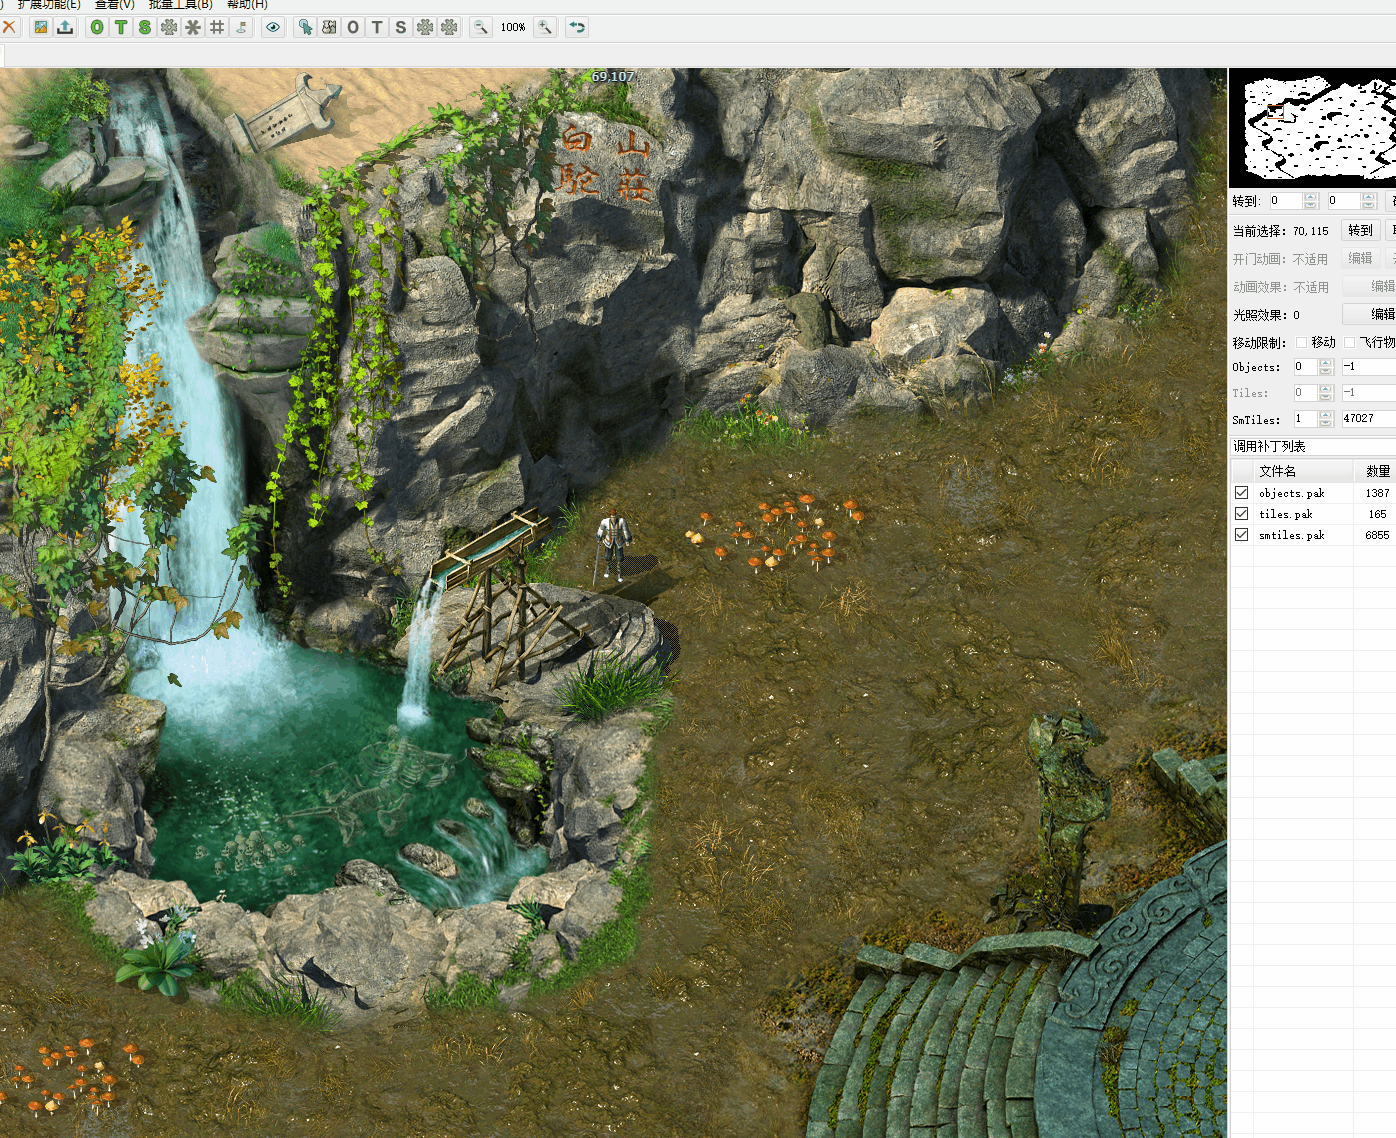This screenshot has height=1138, width=1396.
Task: Open the 帮助(H) menu
Action: pyautogui.click(x=247, y=5)
